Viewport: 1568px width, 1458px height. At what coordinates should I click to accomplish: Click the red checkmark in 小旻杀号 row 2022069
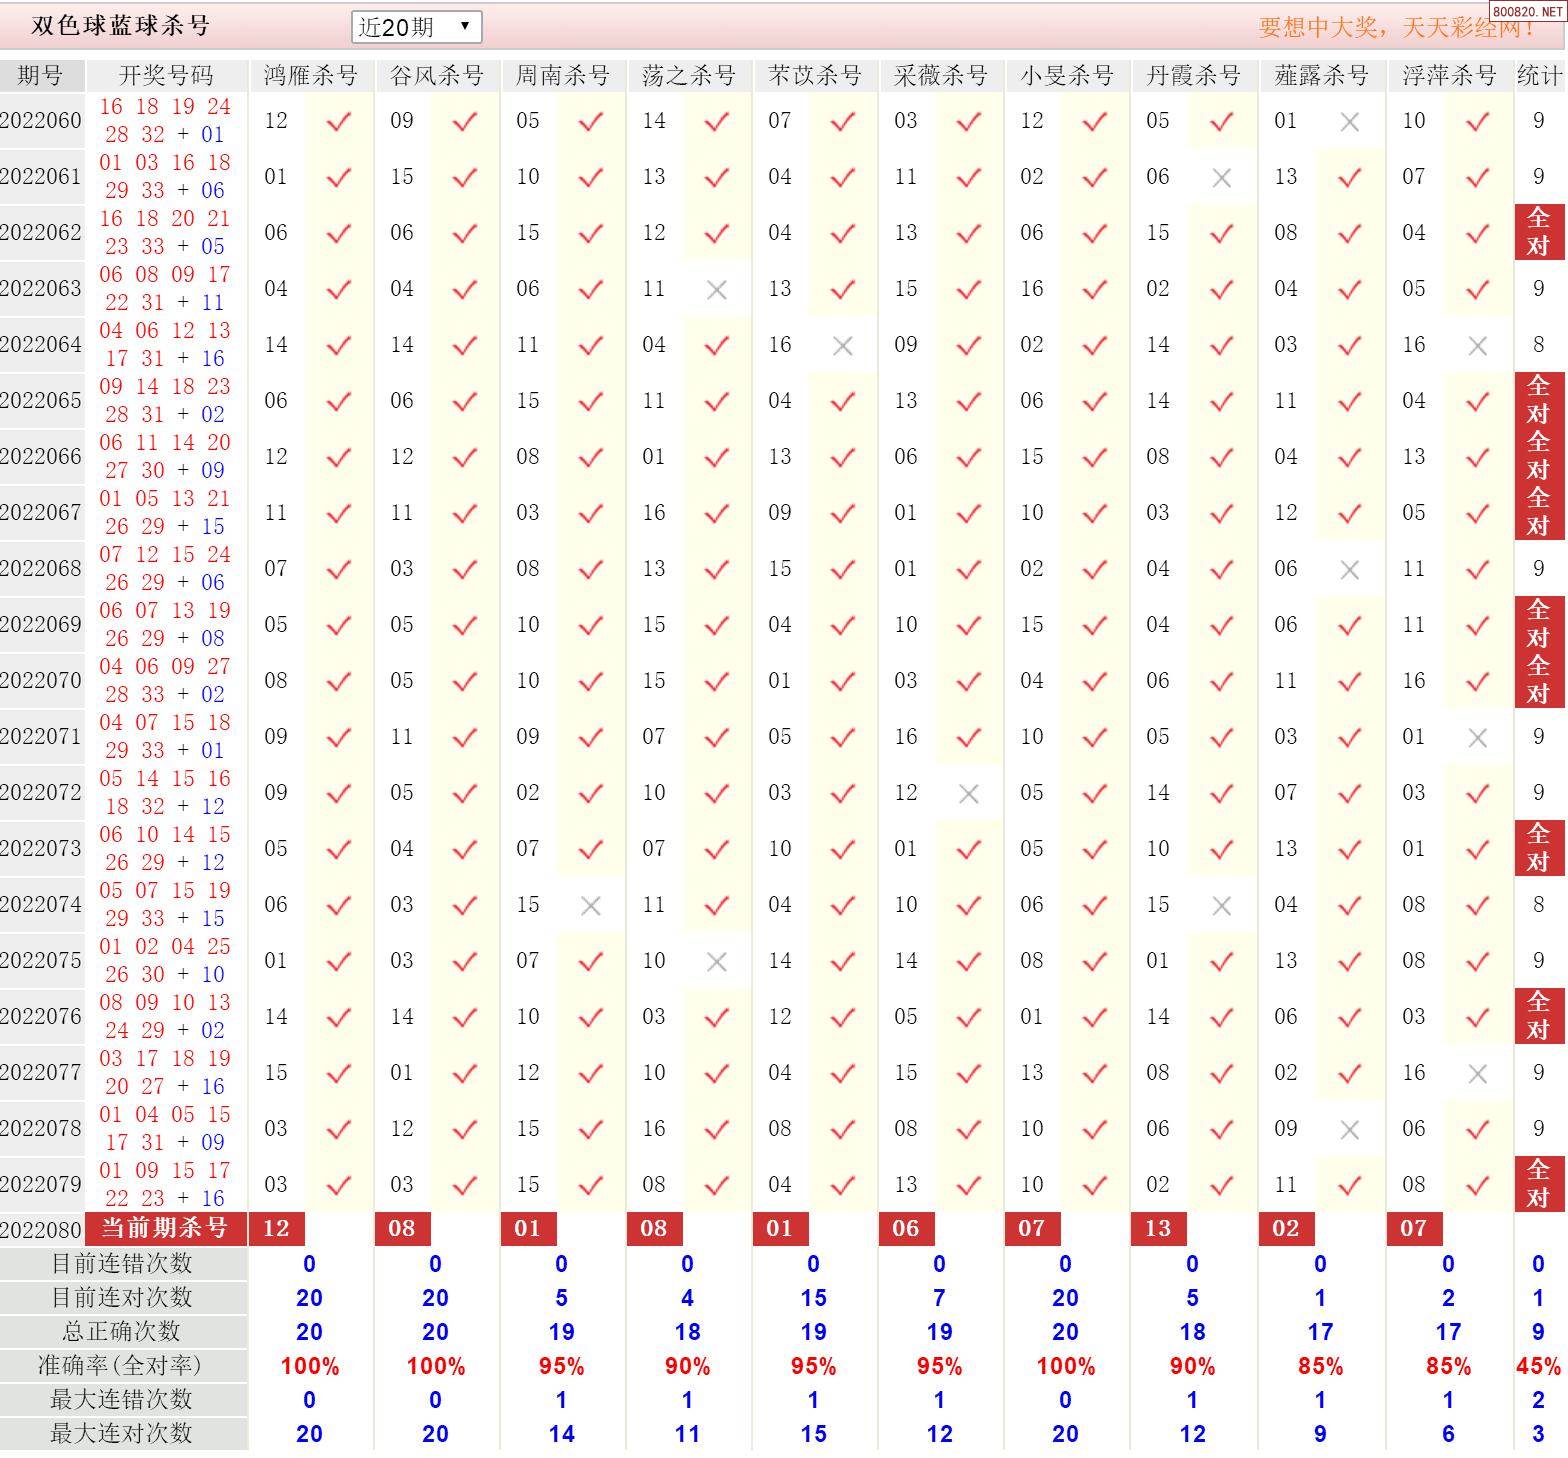point(1095,626)
